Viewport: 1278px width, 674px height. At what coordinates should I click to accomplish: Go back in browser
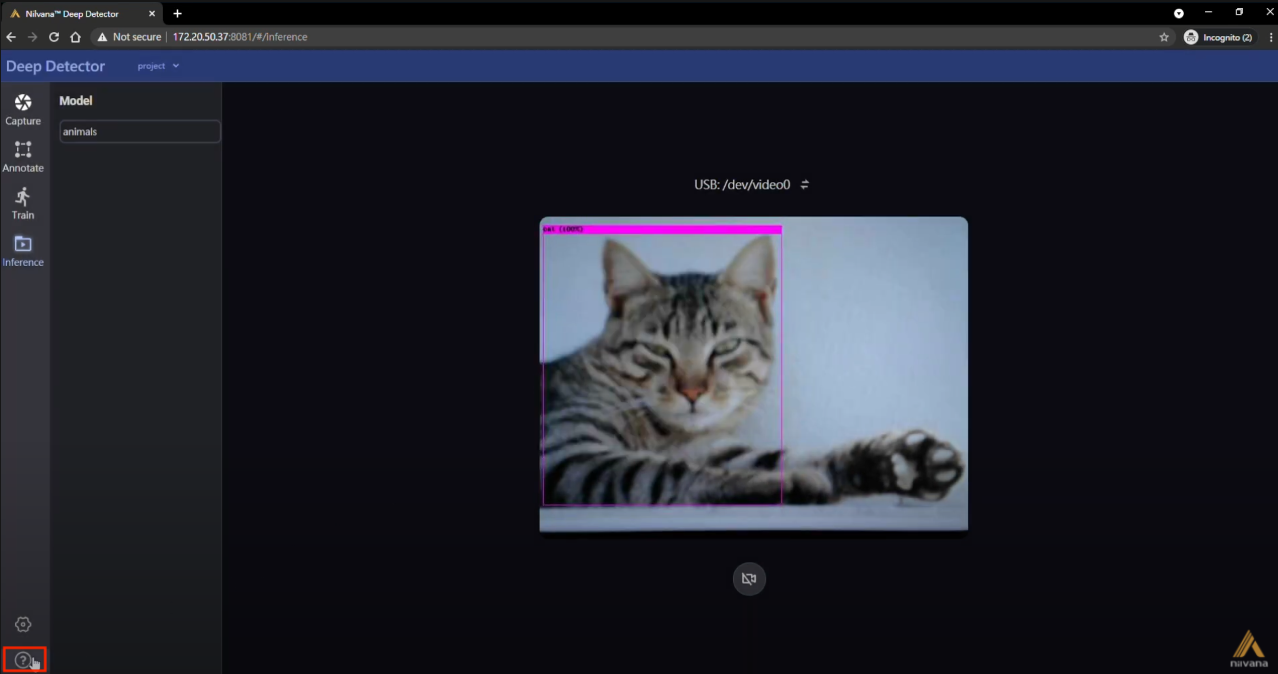click(11, 37)
